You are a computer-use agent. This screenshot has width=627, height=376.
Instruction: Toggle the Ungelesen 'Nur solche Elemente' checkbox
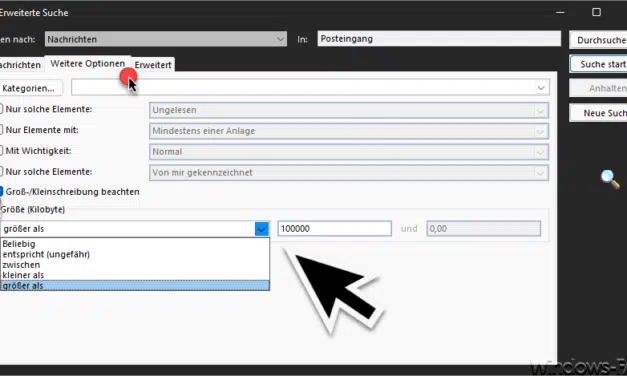coord(1,109)
